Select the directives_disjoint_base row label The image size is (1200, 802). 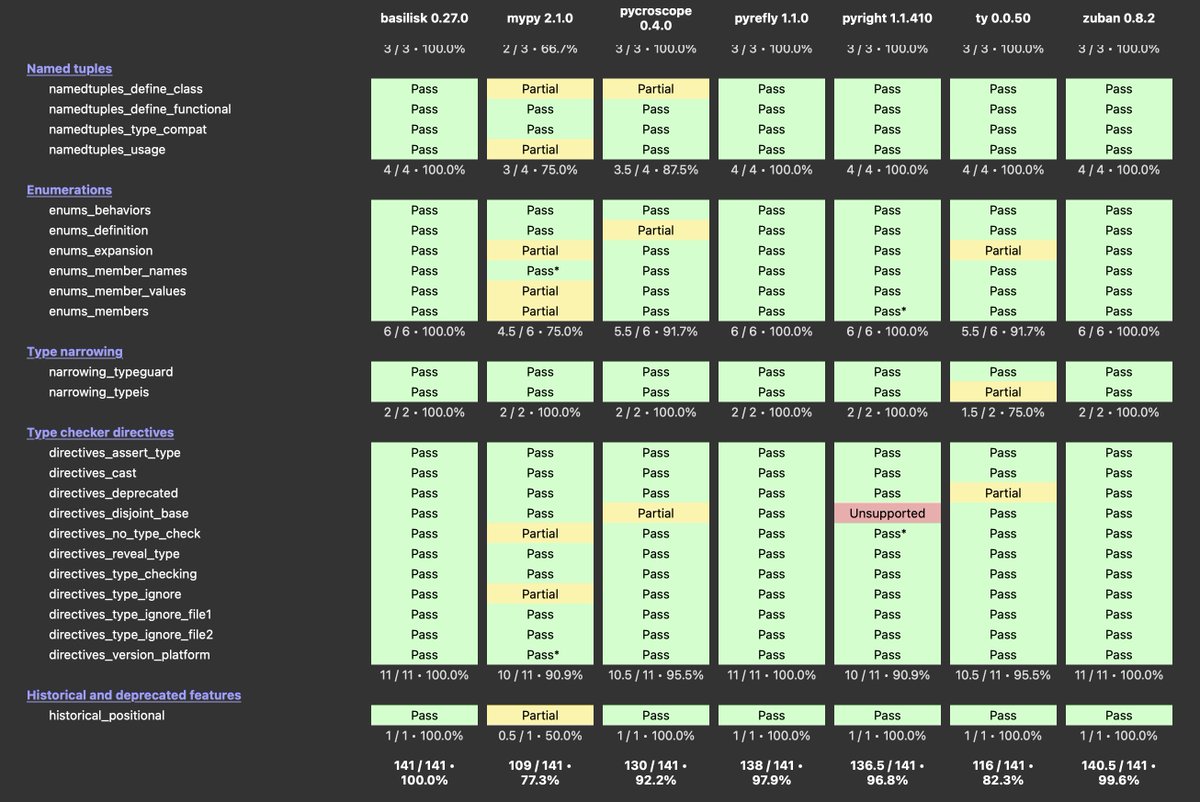118,513
